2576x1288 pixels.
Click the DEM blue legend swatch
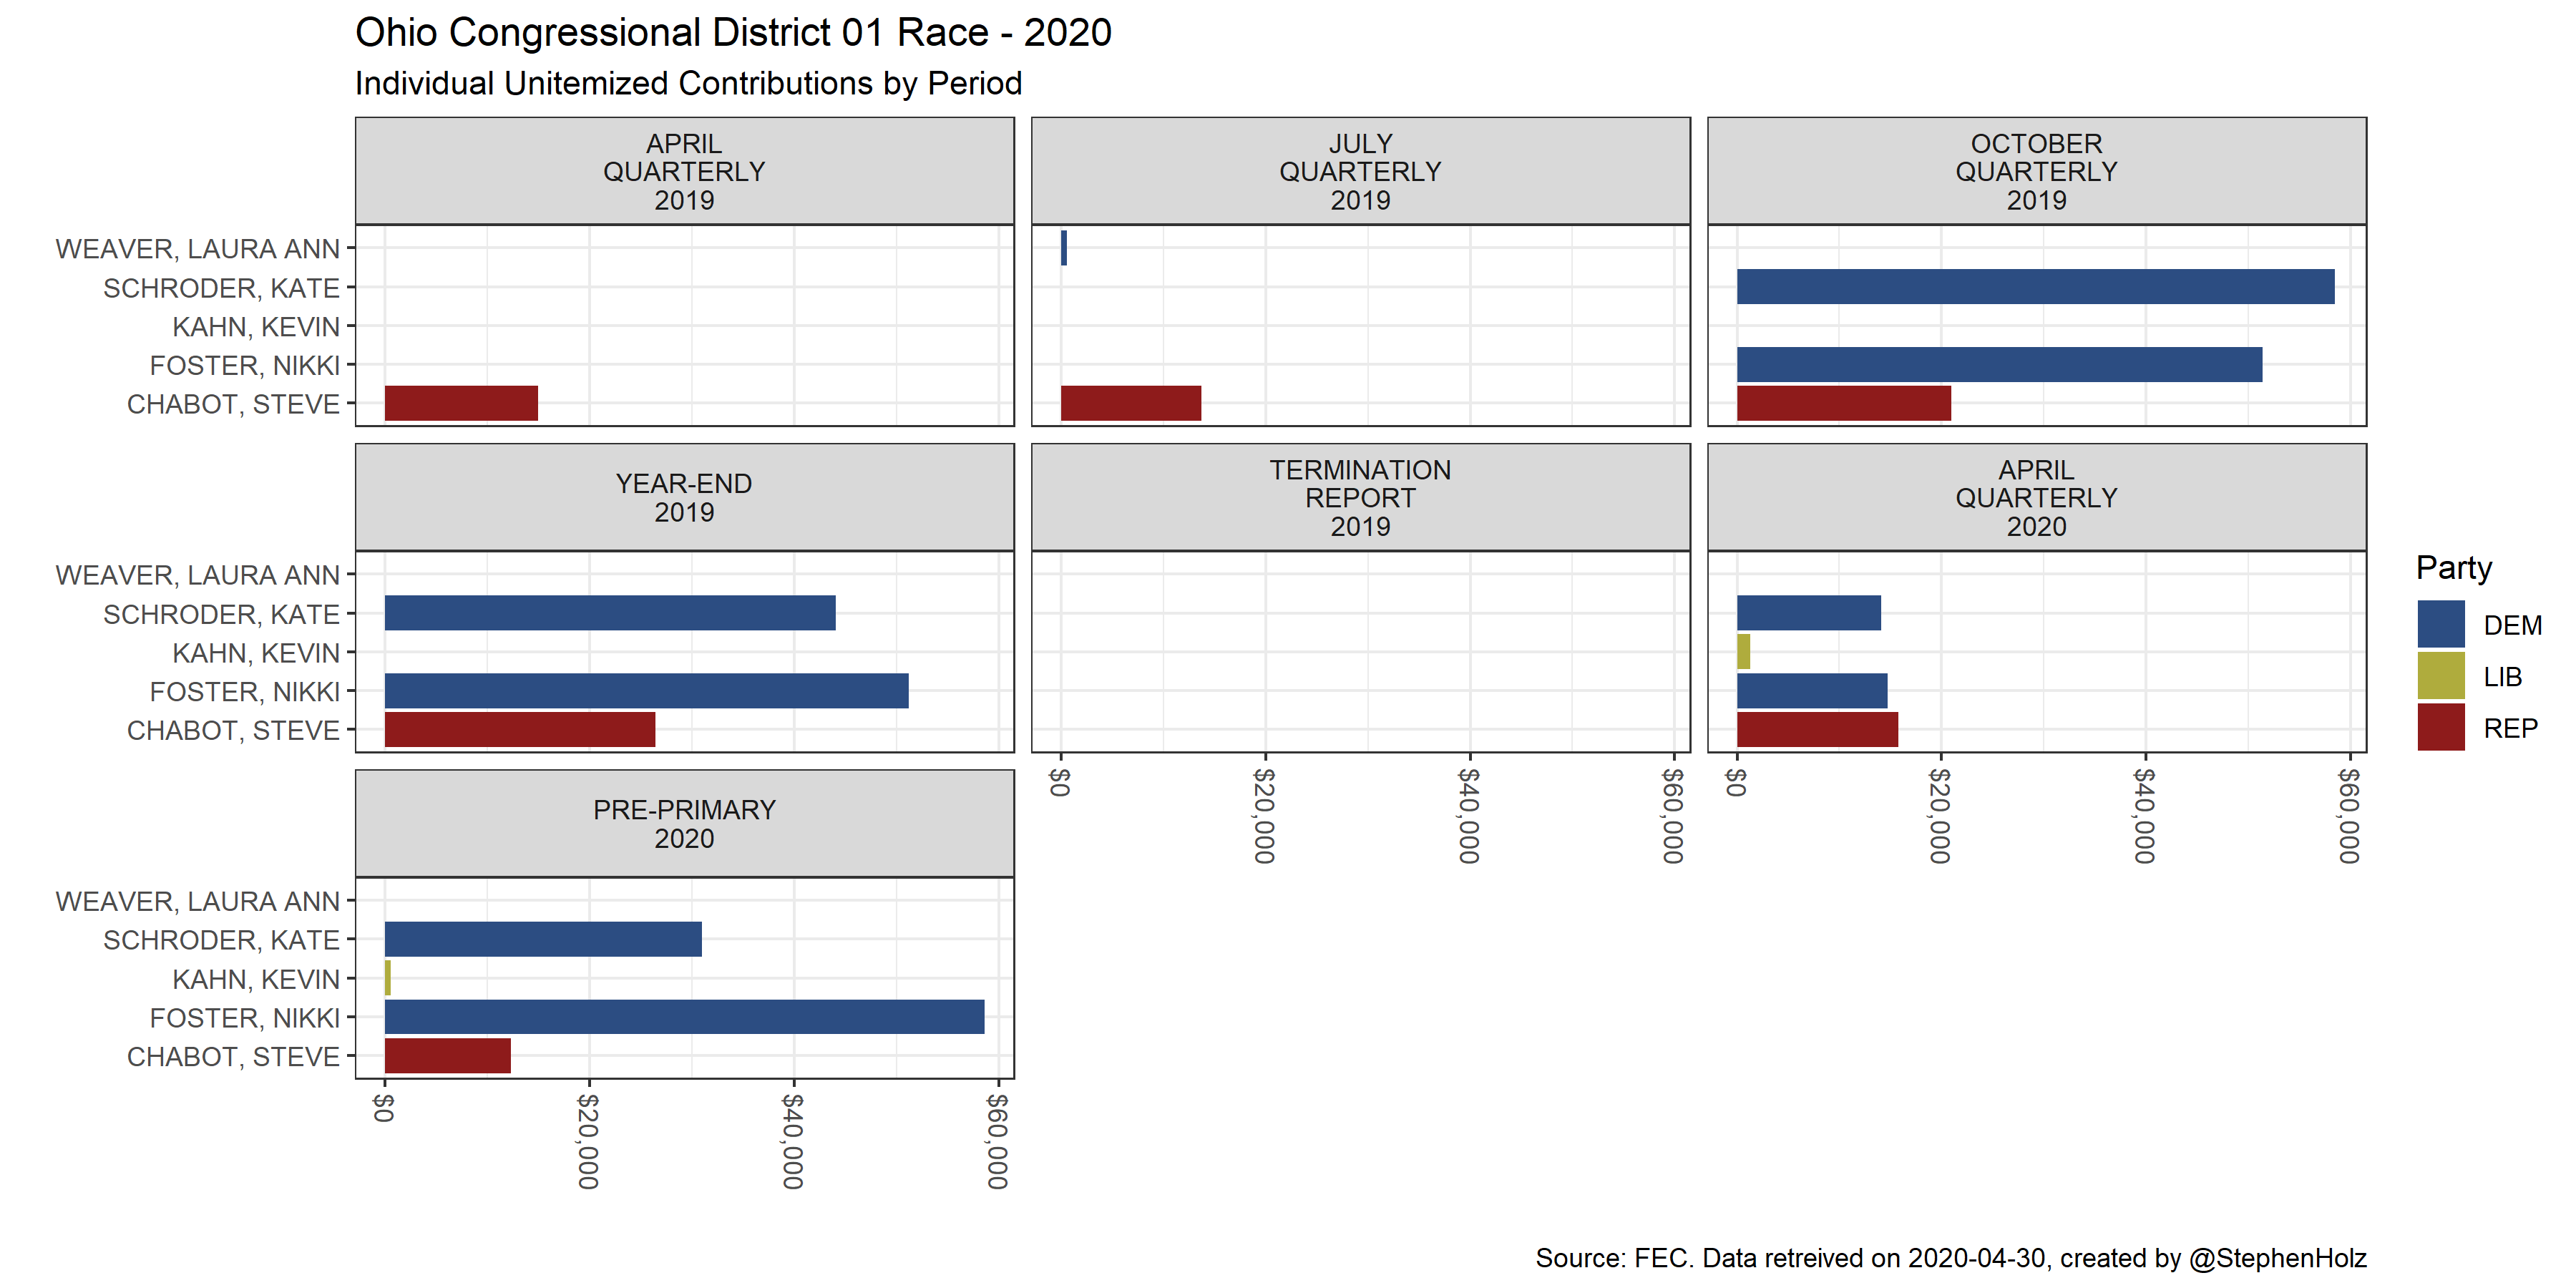pyautogui.click(x=2440, y=624)
